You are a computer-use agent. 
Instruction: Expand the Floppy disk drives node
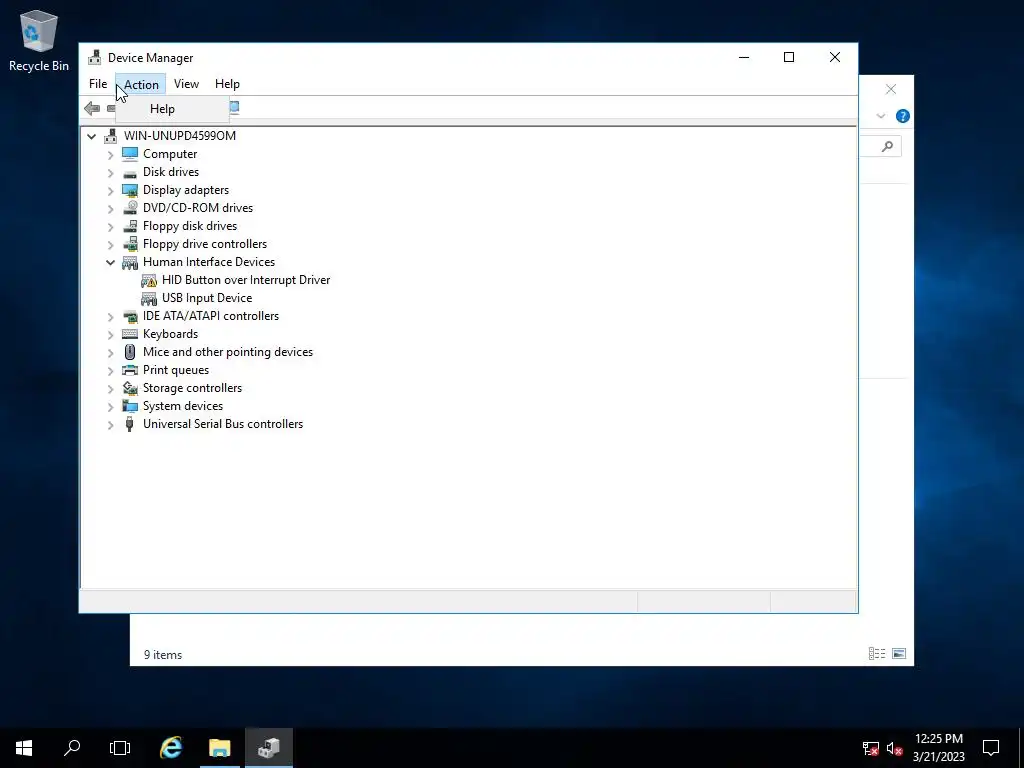pyautogui.click(x=110, y=227)
